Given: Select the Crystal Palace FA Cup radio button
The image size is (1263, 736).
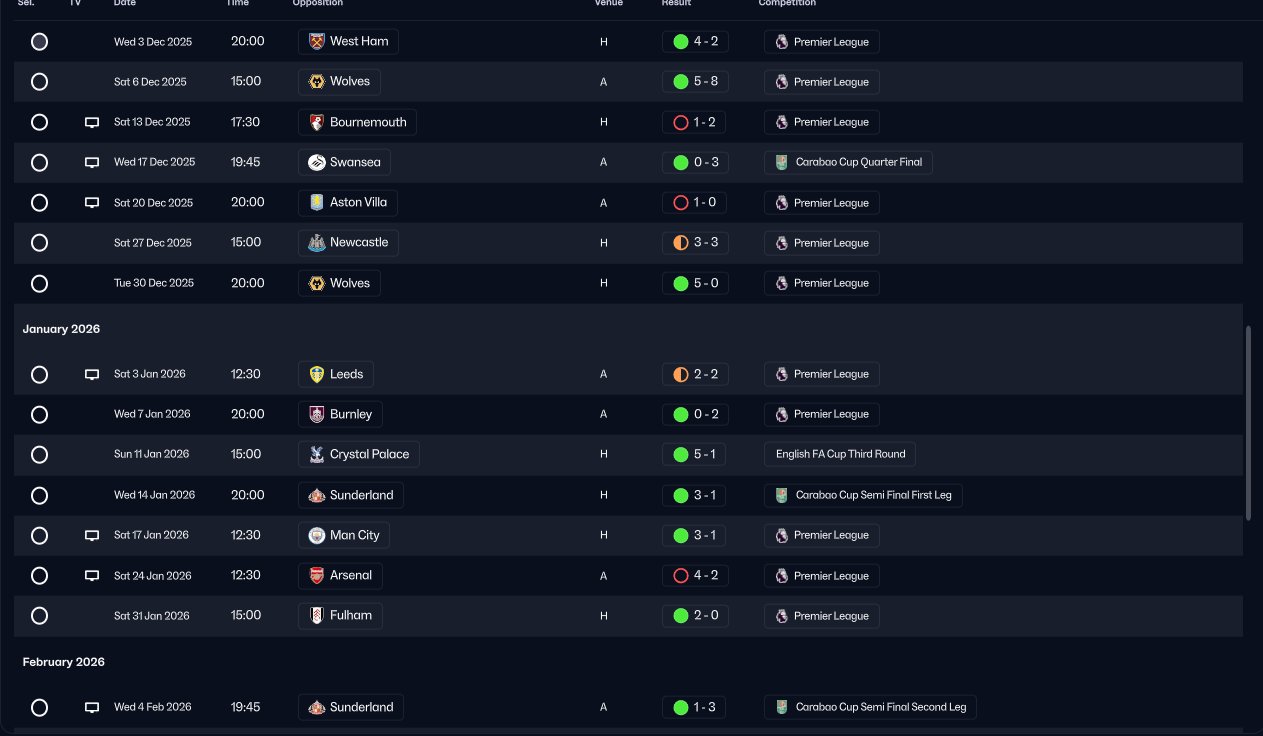Looking at the screenshot, I should point(39,455).
